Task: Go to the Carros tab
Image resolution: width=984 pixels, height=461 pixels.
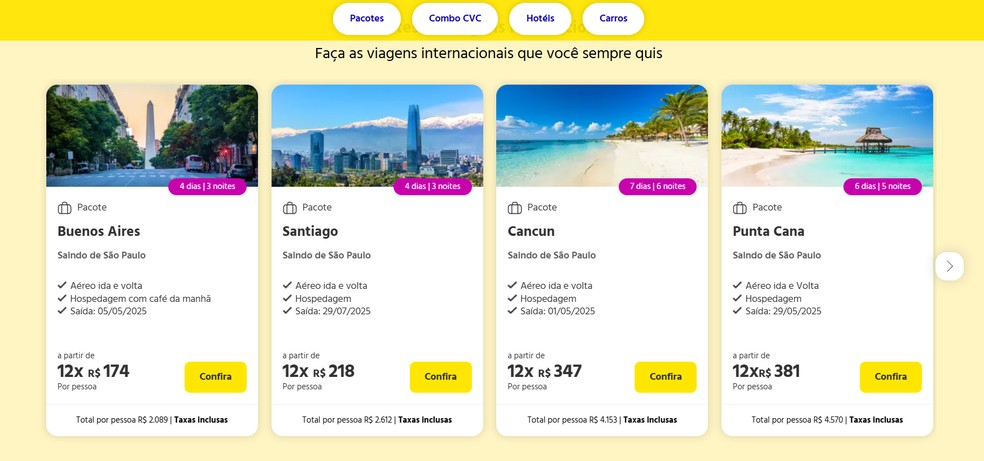Action: [x=613, y=18]
